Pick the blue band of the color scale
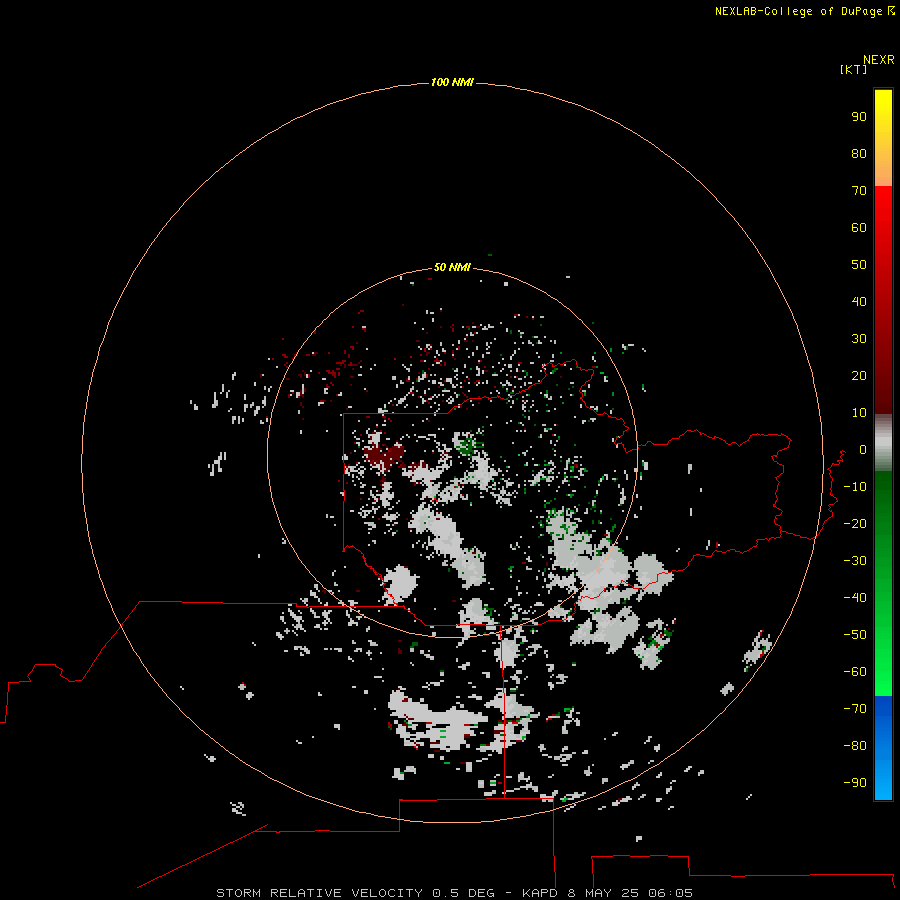 [x=883, y=747]
